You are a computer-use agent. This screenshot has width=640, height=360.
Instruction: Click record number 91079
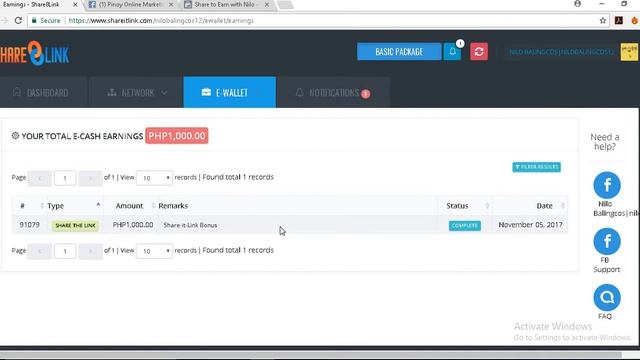[x=29, y=225]
